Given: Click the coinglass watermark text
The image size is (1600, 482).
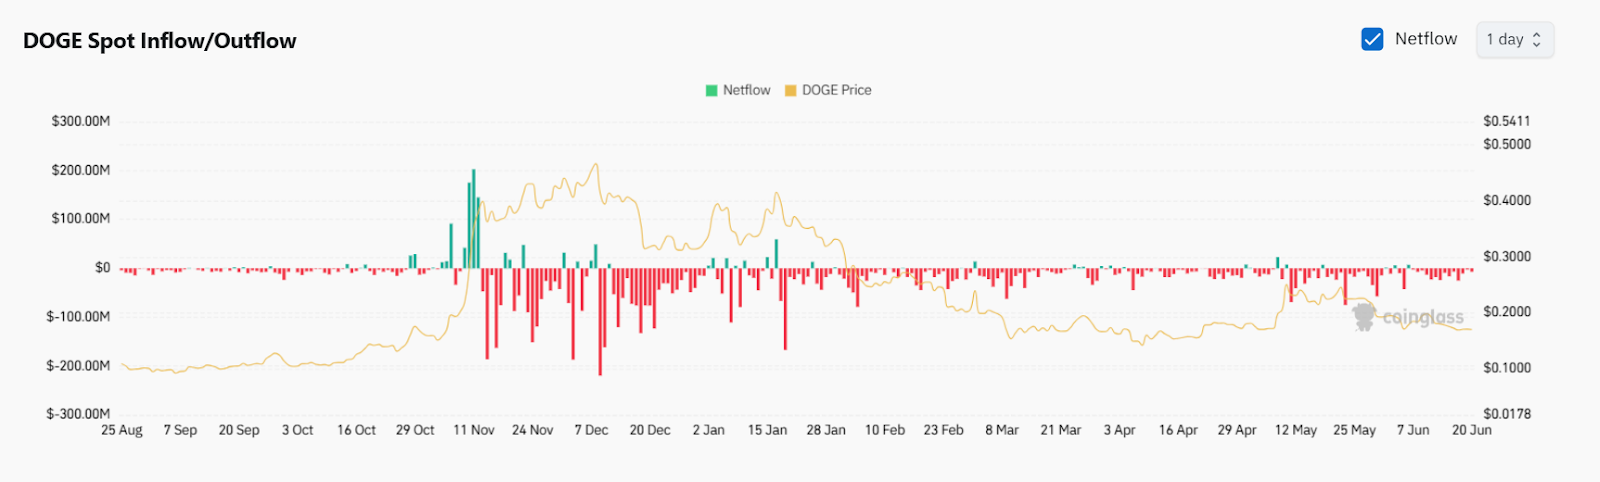Looking at the screenshot, I should pos(1422,317).
